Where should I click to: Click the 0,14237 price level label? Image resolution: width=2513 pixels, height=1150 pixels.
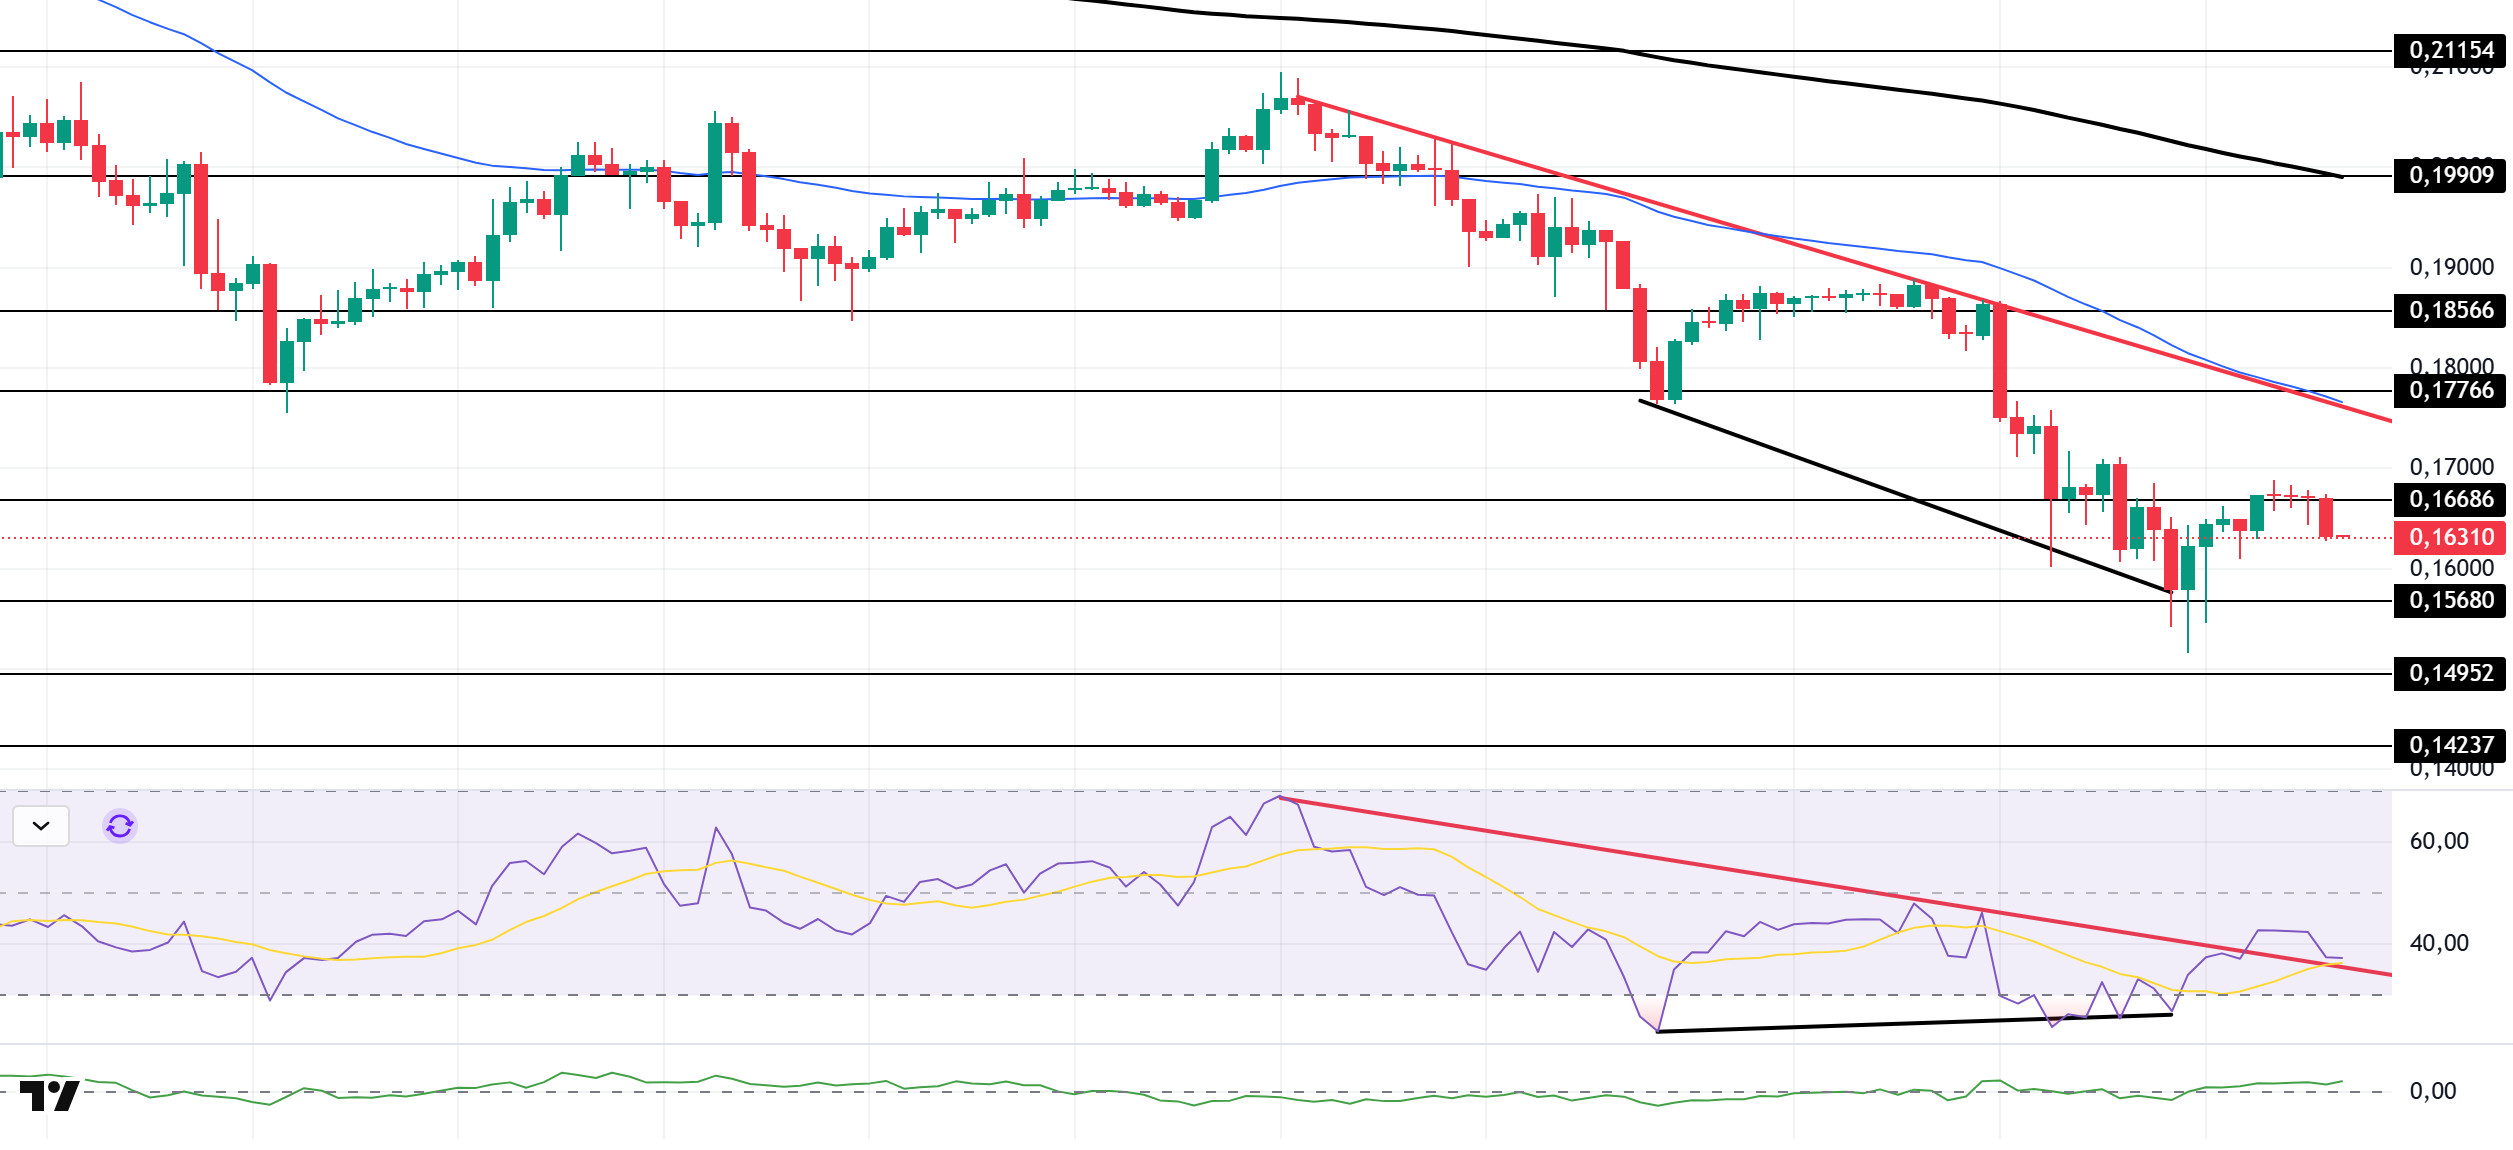pyautogui.click(x=2449, y=746)
